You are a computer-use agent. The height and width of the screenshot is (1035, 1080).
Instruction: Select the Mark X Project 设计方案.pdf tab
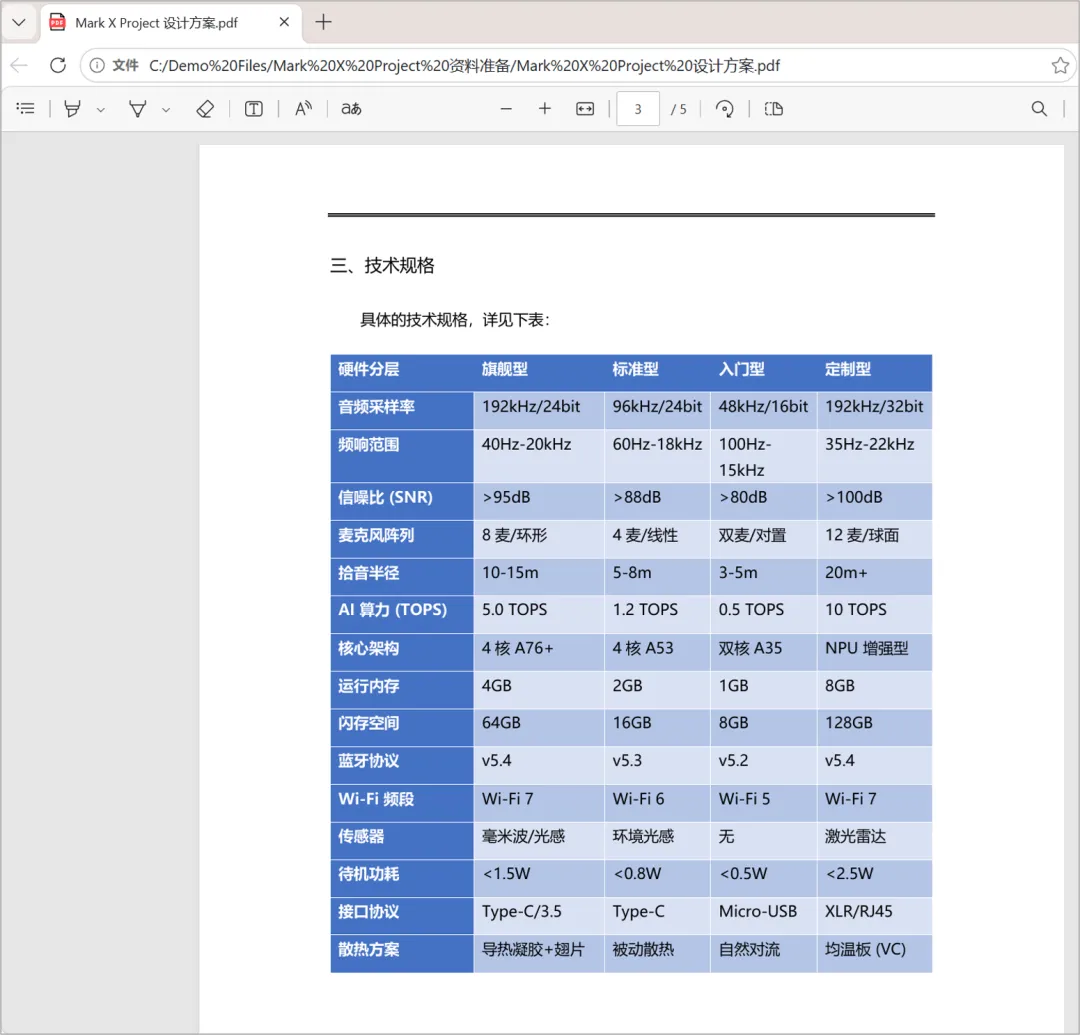[x=172, y=23]
